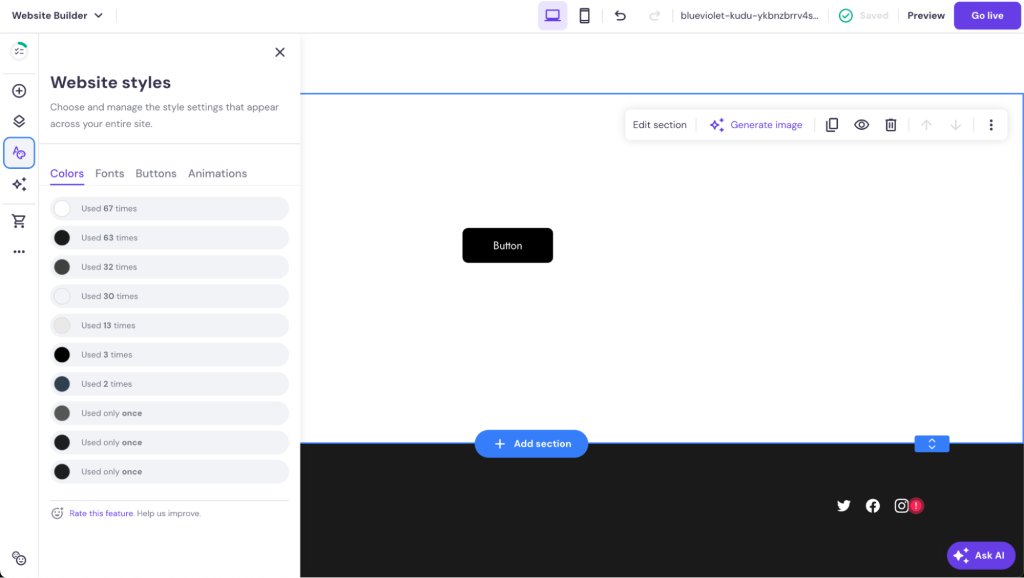
Task: Switch to desktop view
Action: pos(552,15)
